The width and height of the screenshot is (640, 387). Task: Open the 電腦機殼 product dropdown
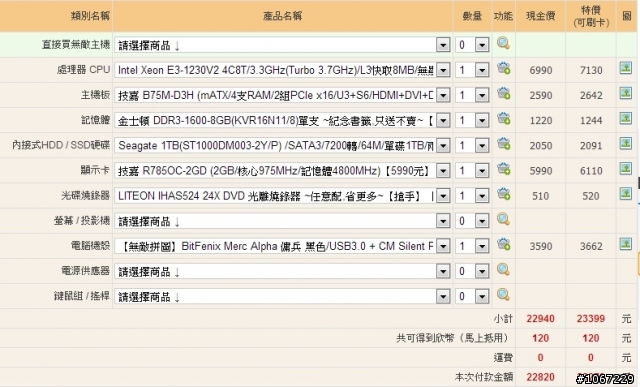pos(282,247)
